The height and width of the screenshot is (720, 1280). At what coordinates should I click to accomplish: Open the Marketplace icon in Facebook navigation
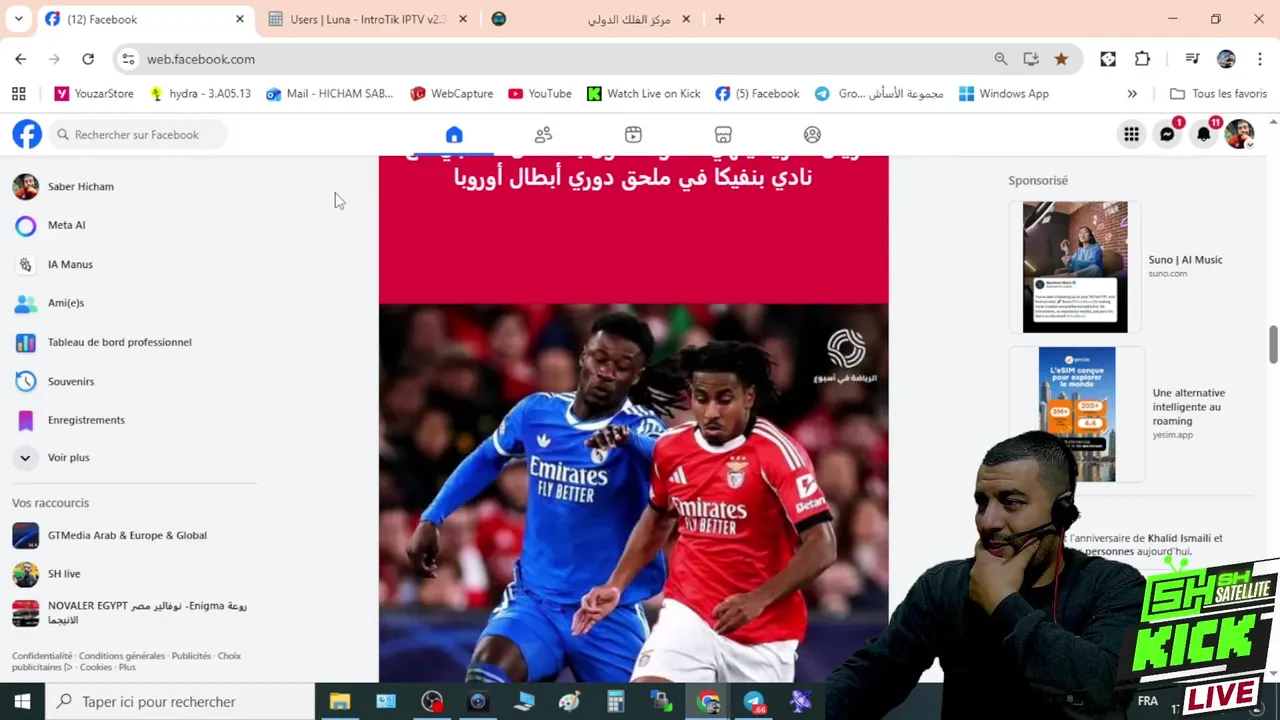[x=723, y=135]
